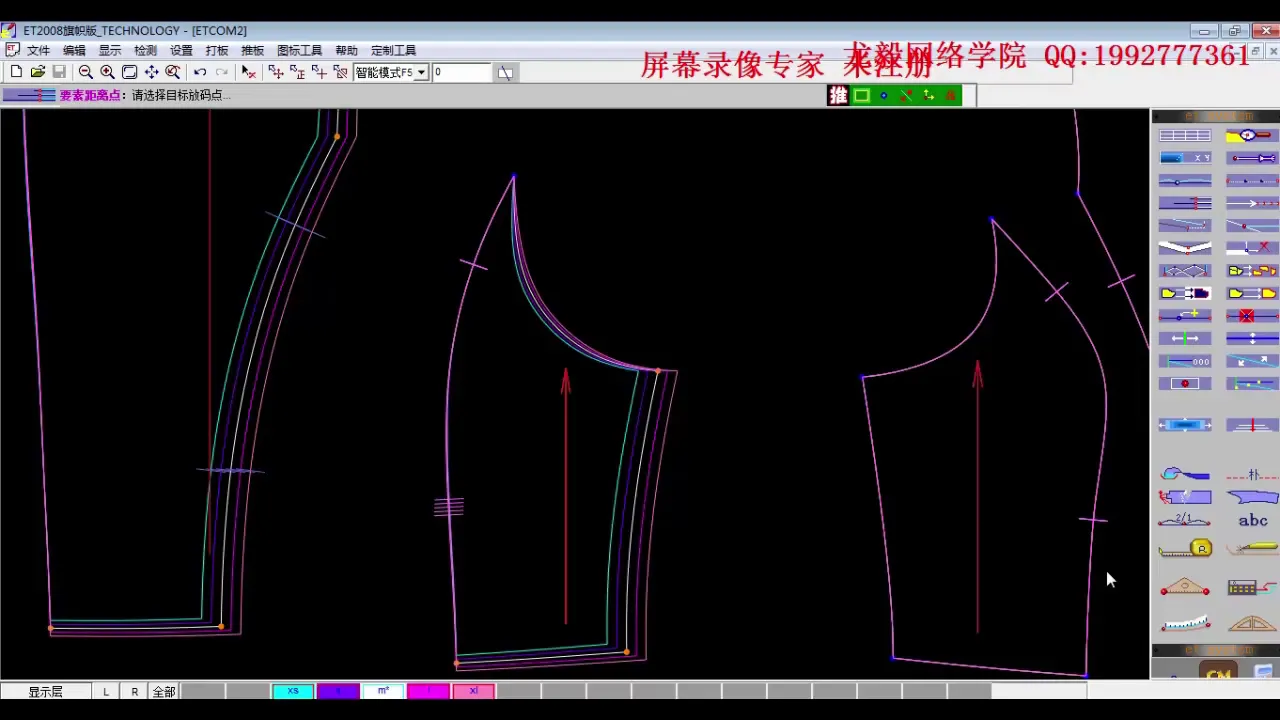Select the V-shaped white notch grading tool
This screenshot has height=720, width=1280.
click(1185, 247)
